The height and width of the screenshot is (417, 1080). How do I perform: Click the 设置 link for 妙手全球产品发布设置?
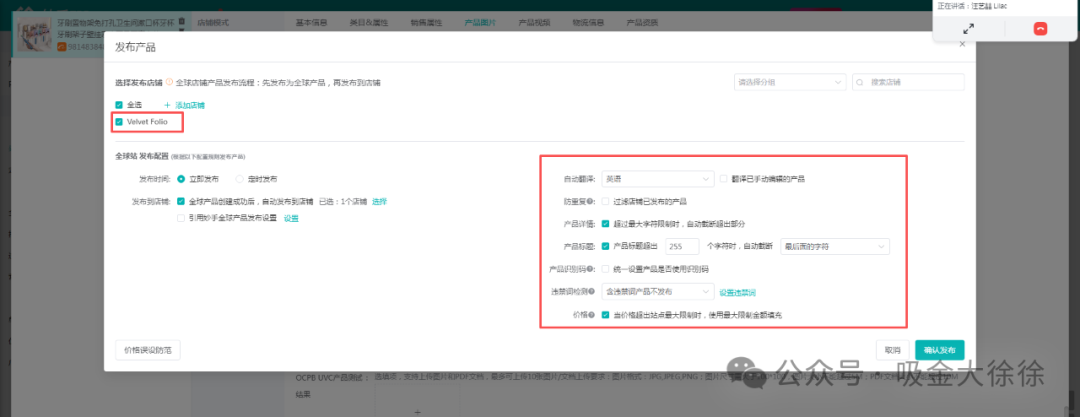tap(291, 218)
